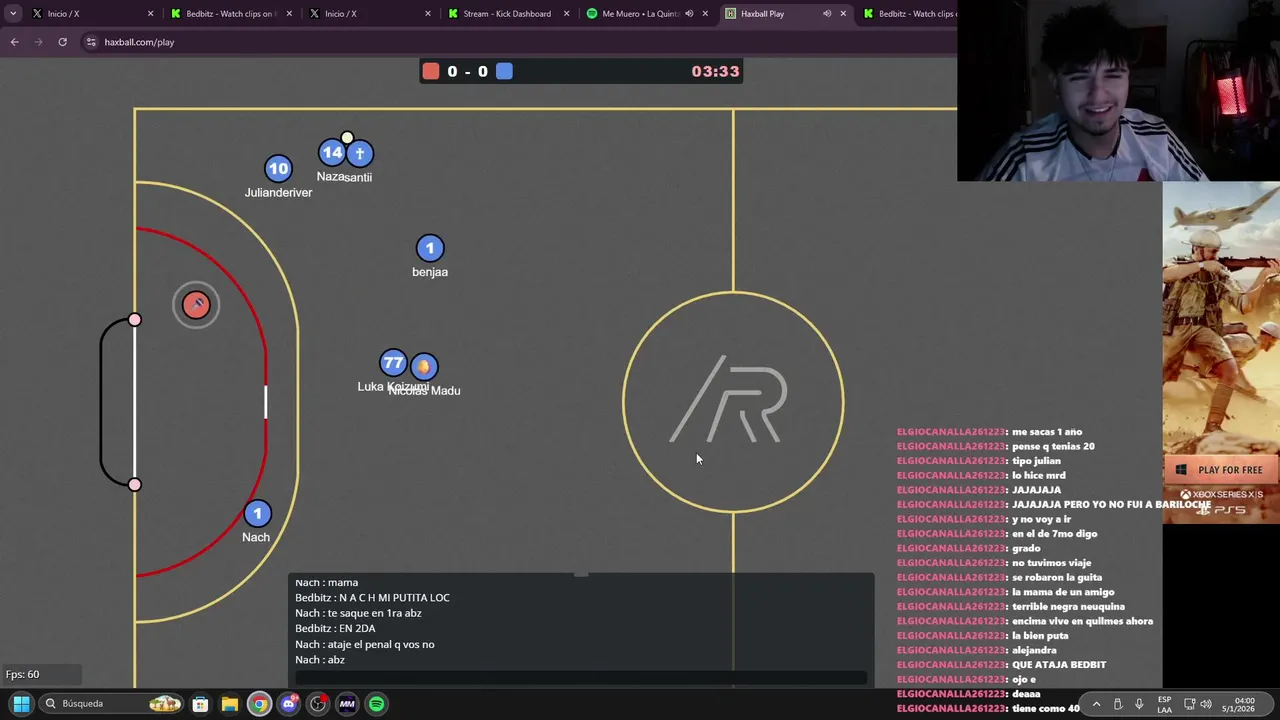The image size is (1280, 720).
Task: Close the Haxball Play tab
Action: (x=843, y=14)
